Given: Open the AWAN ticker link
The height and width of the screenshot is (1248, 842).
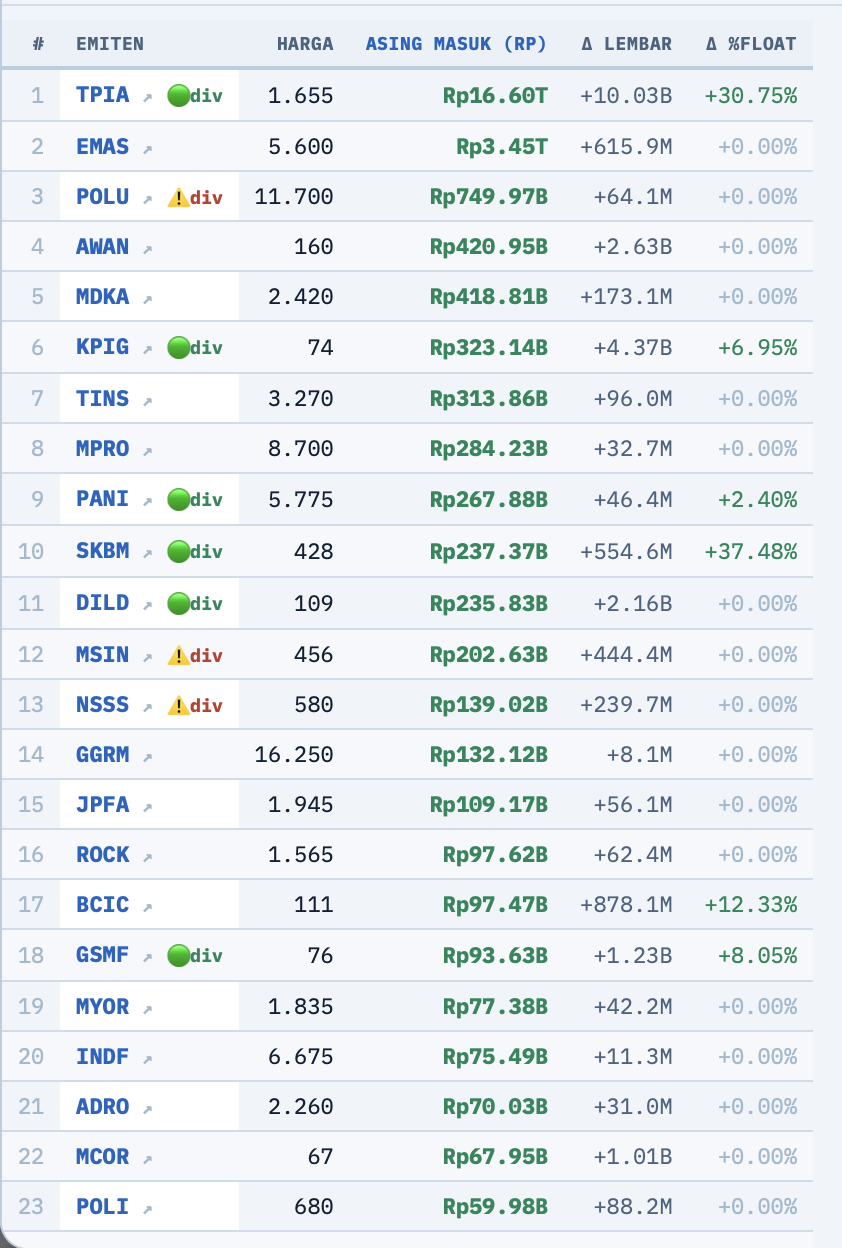Looking at the screenshot, I should point(103,246).
